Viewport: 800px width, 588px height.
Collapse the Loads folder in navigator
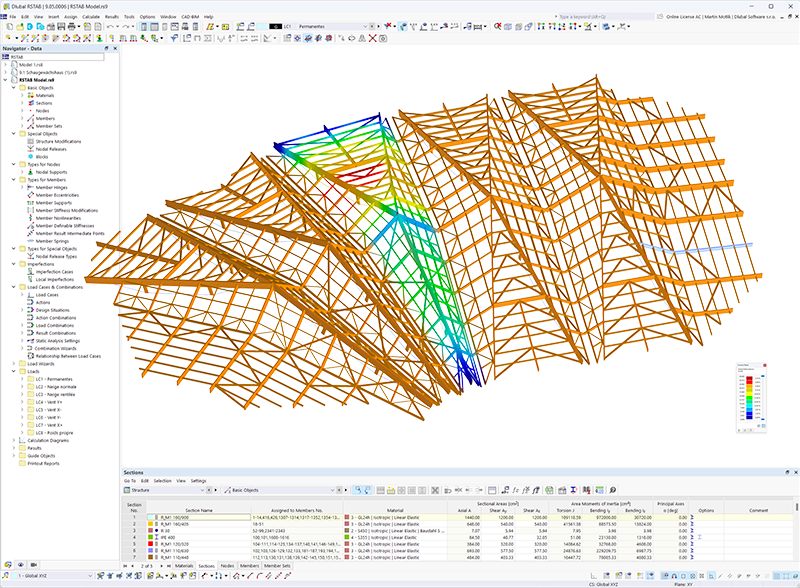pos(14,371)
